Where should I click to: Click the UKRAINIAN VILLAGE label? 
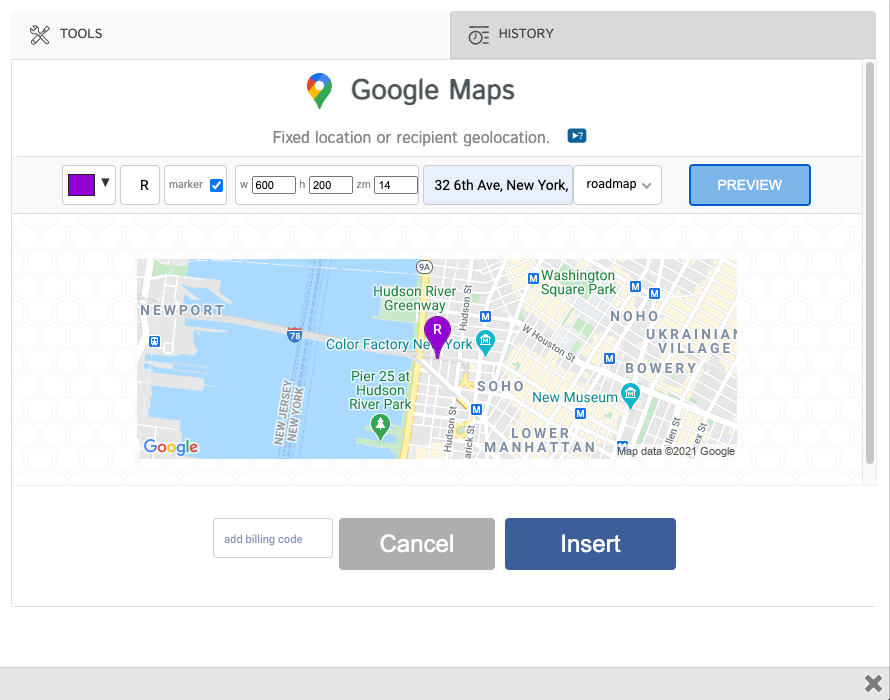click(692, 341)
